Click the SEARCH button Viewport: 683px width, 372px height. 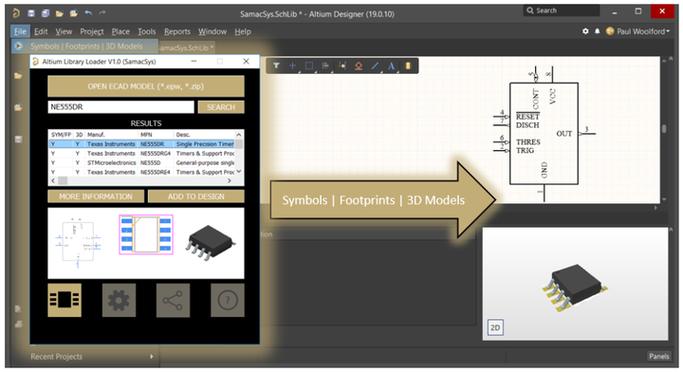coord(221,107)
